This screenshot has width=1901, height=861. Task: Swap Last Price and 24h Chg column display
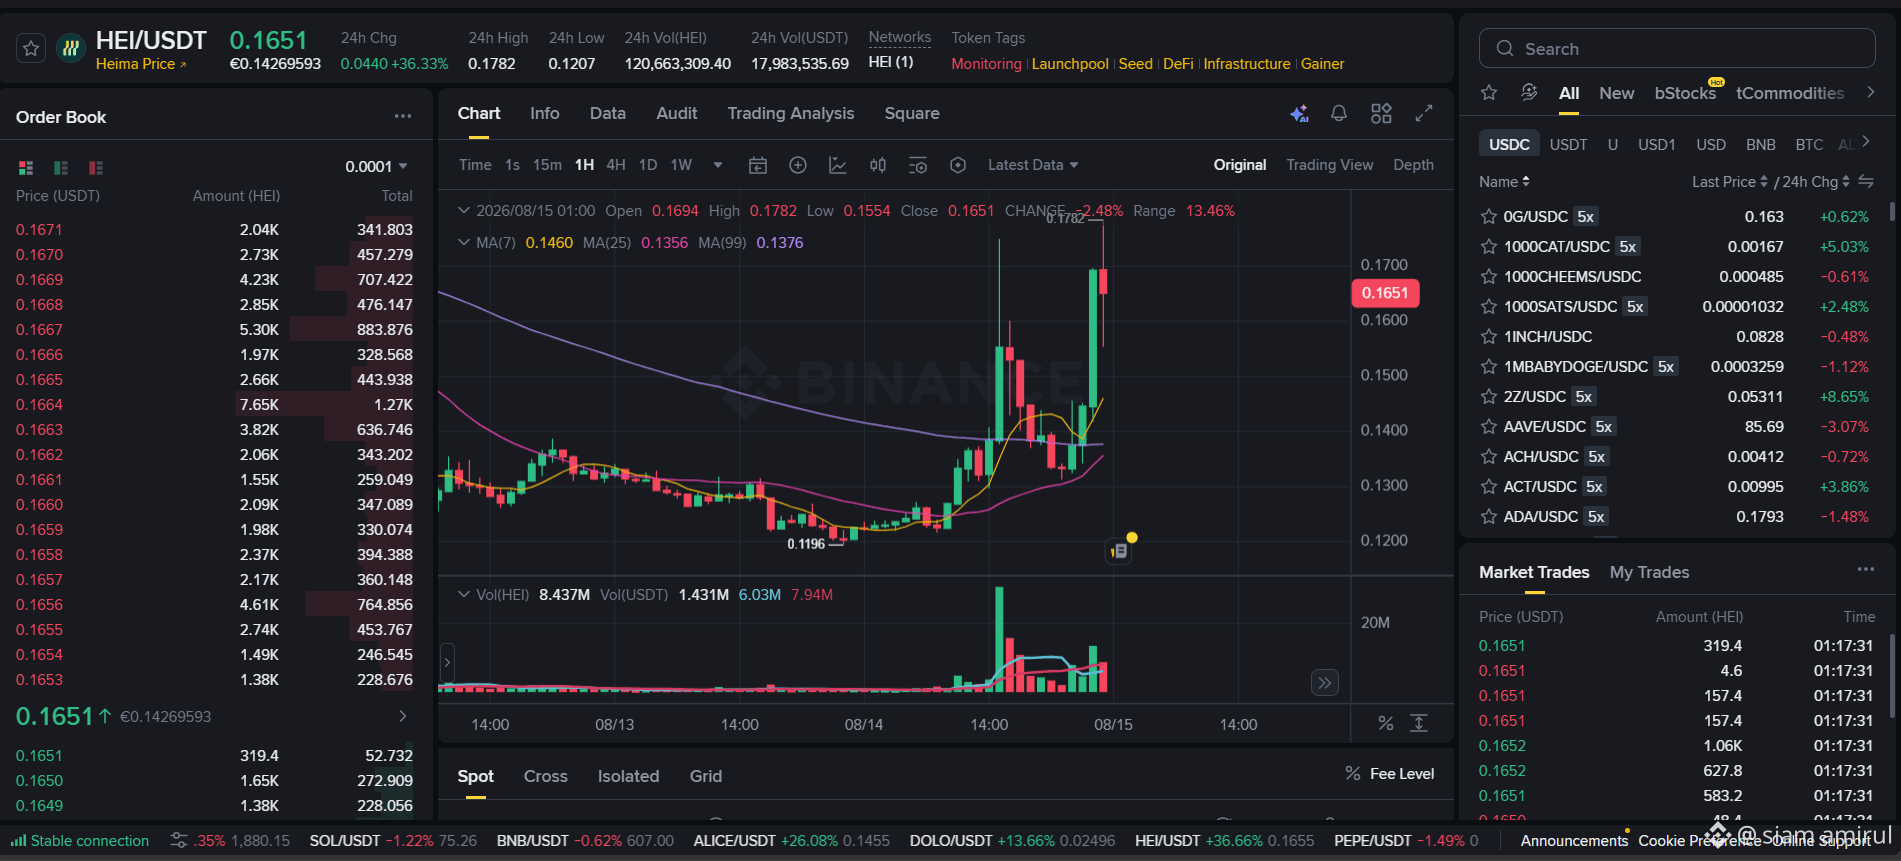click(x=1866, y=181)
